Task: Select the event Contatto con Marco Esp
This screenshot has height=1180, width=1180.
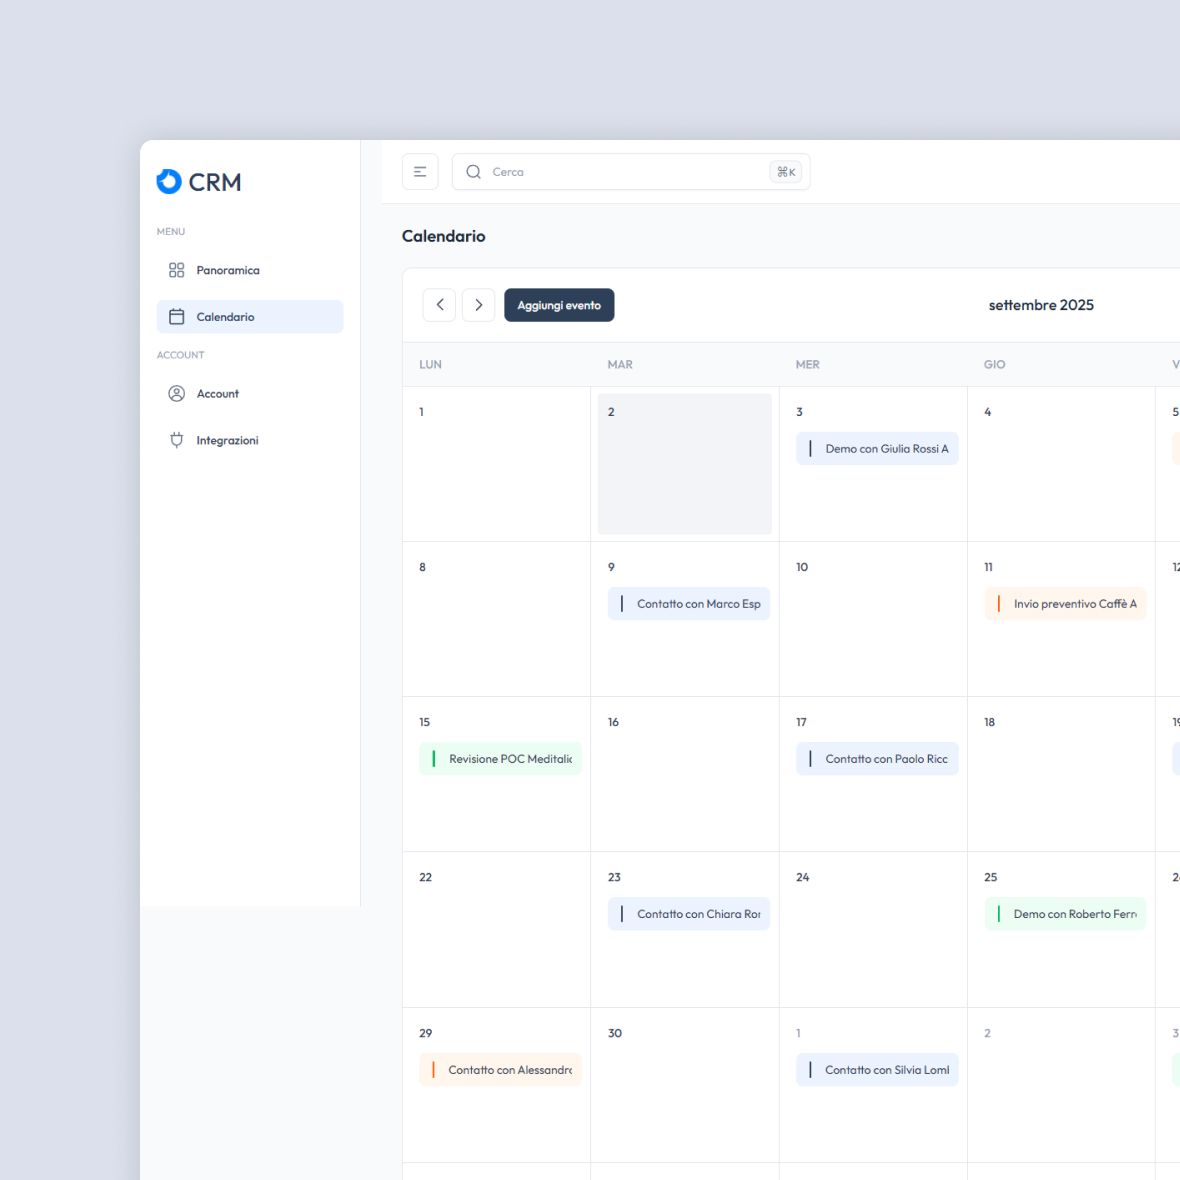Action: pyautogui.click(x=689, y=603)
